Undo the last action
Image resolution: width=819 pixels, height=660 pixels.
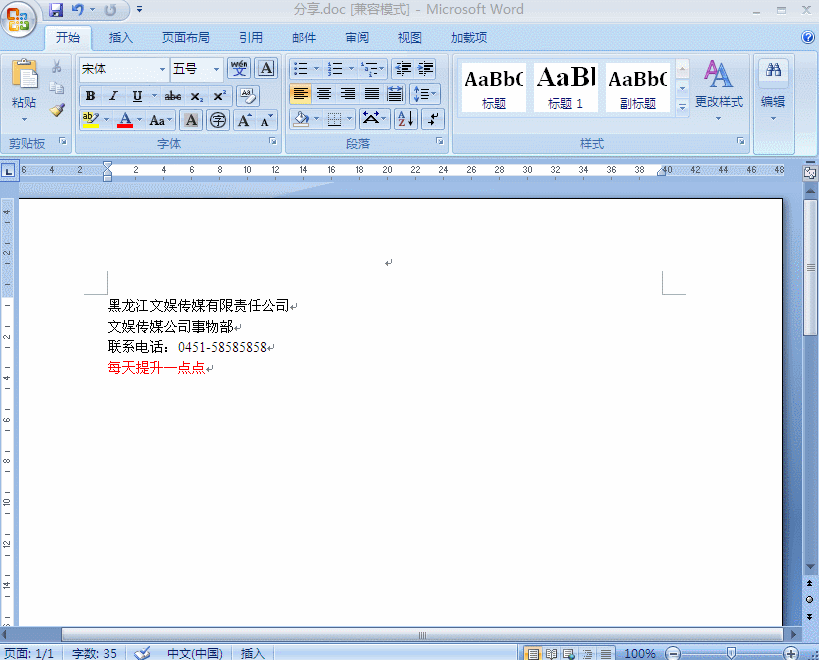(x=77, y=9)
